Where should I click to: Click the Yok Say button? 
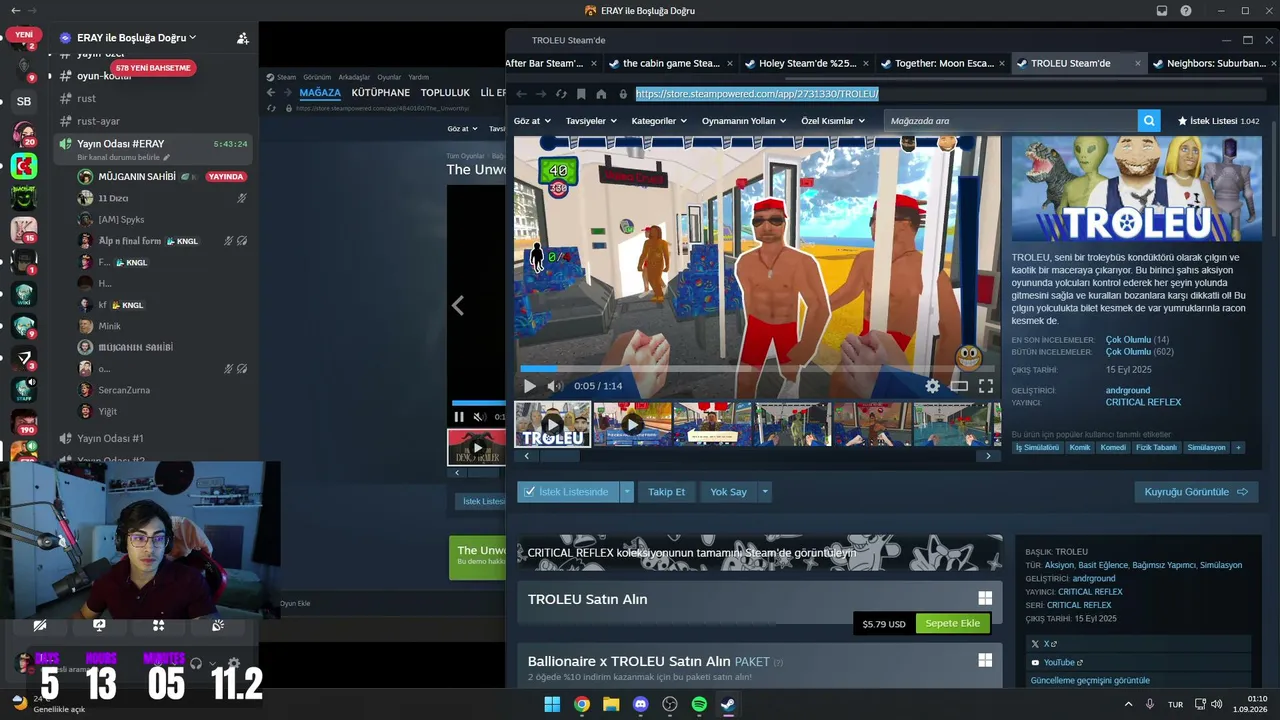(728, 492)
